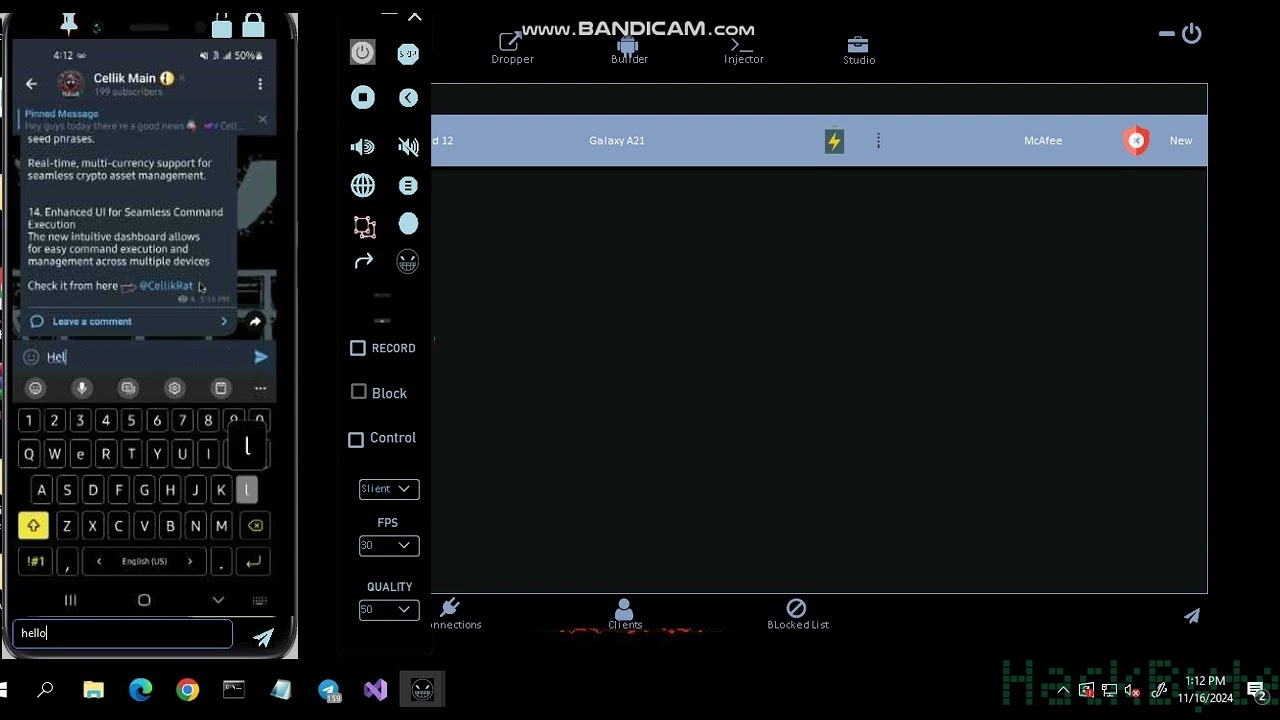
Task: Click the share arrow on the post
Action: 255,321
